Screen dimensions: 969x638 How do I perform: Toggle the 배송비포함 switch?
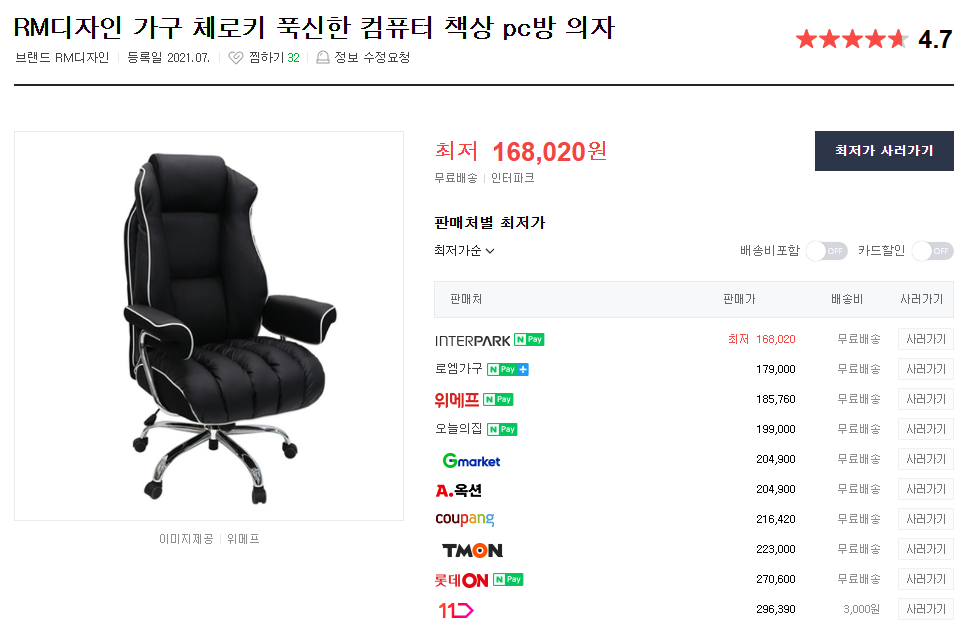pyautogui.click(x=827, y=251)
